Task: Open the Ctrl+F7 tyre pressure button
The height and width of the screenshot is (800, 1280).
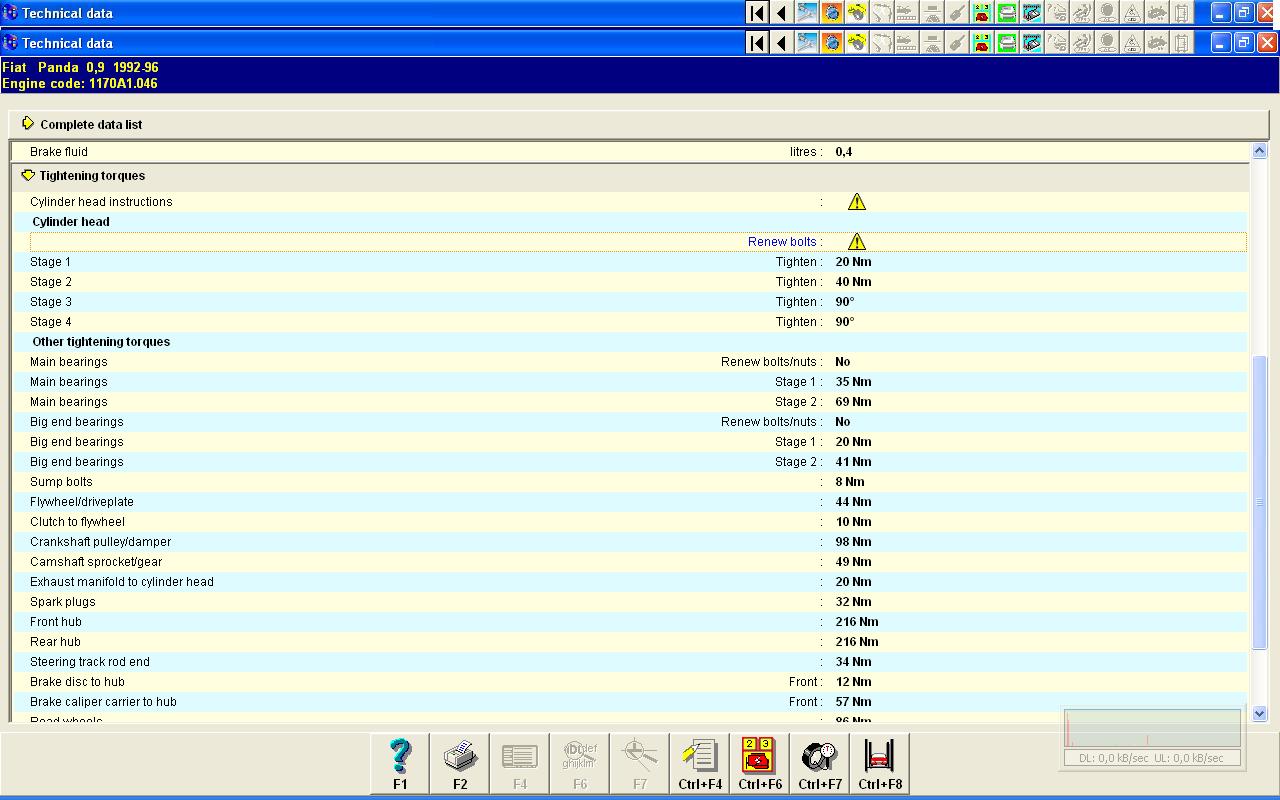Action: tap(820, 764)
